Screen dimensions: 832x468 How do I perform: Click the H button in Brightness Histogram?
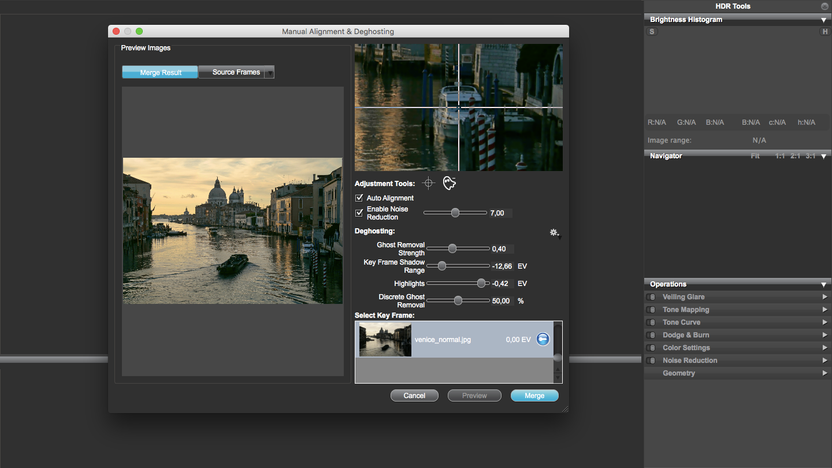tap(825, 32)
